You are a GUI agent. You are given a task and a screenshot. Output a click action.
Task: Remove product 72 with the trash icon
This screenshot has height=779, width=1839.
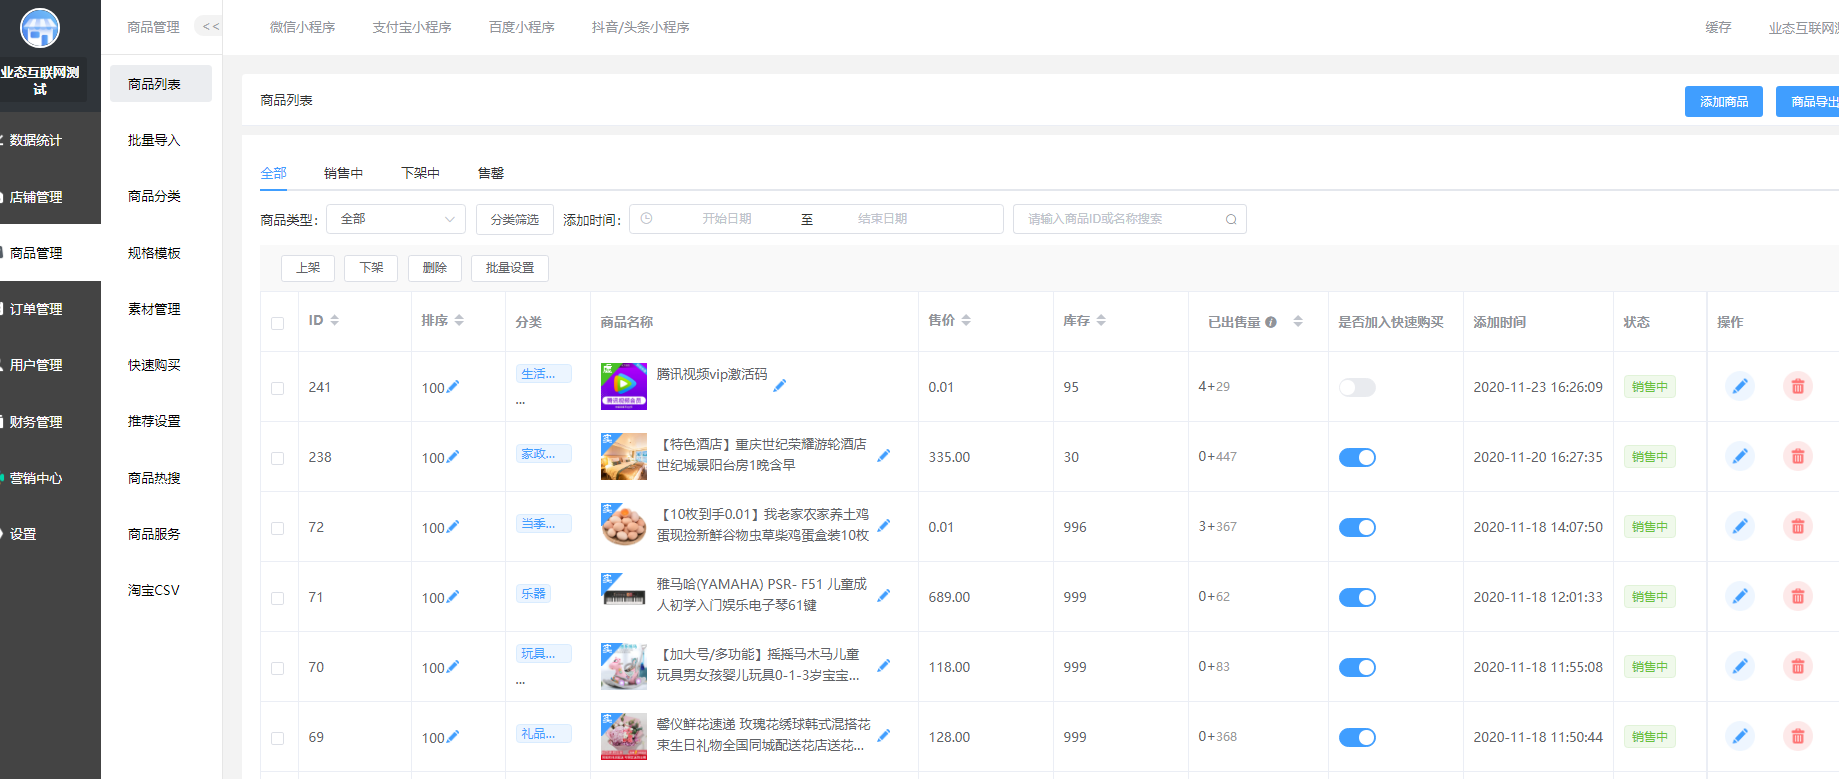[1797, 526]
